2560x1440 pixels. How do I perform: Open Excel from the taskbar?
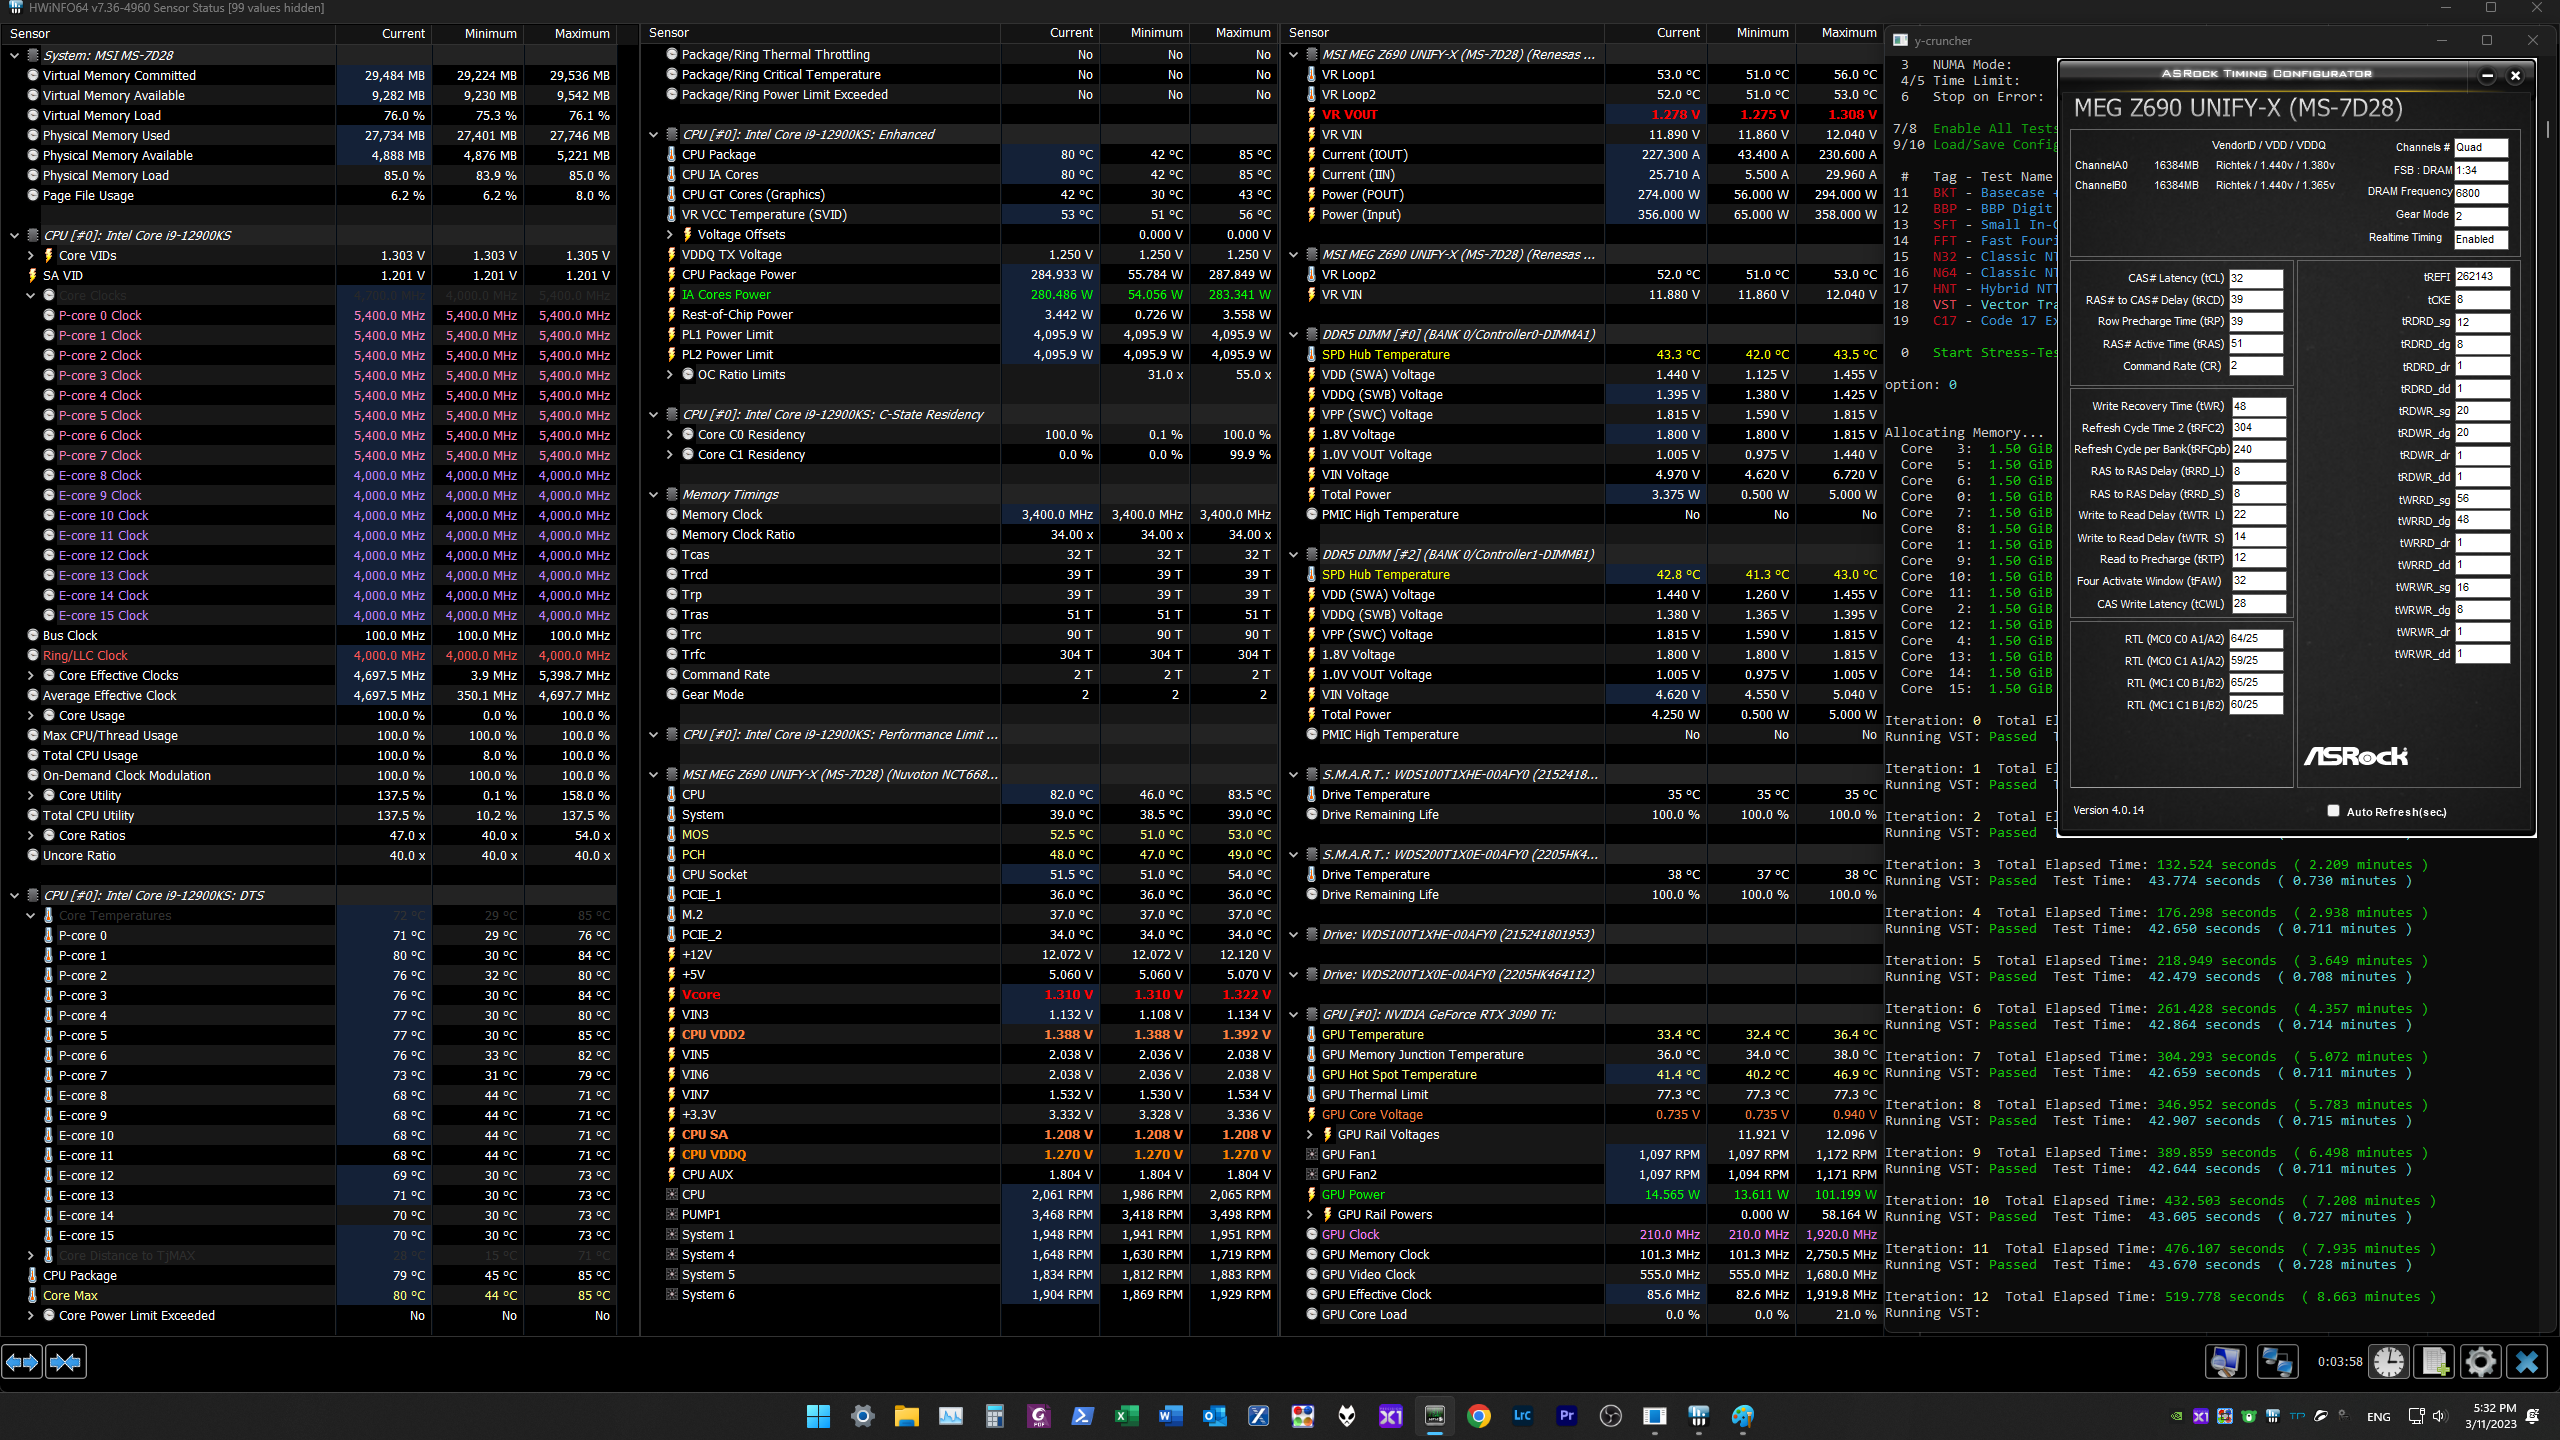pyautogui.click(x=1126, y=1416)
